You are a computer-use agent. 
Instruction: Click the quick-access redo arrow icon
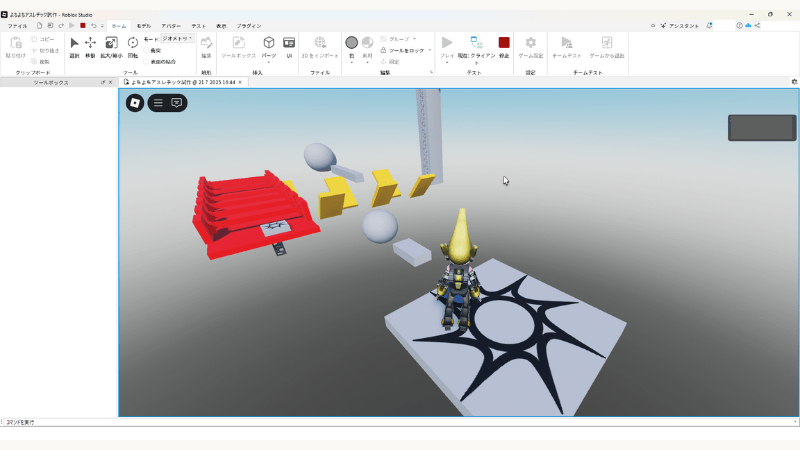click(61, 26)
